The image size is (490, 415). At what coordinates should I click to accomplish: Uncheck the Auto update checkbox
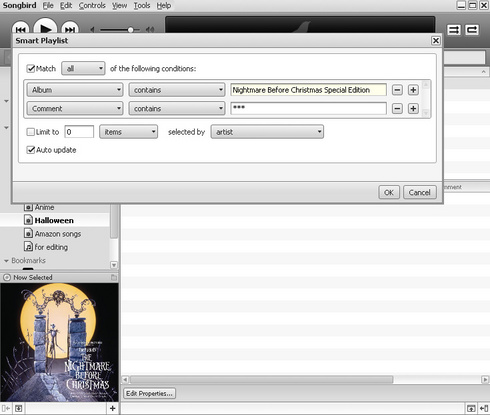pos(31,150)
